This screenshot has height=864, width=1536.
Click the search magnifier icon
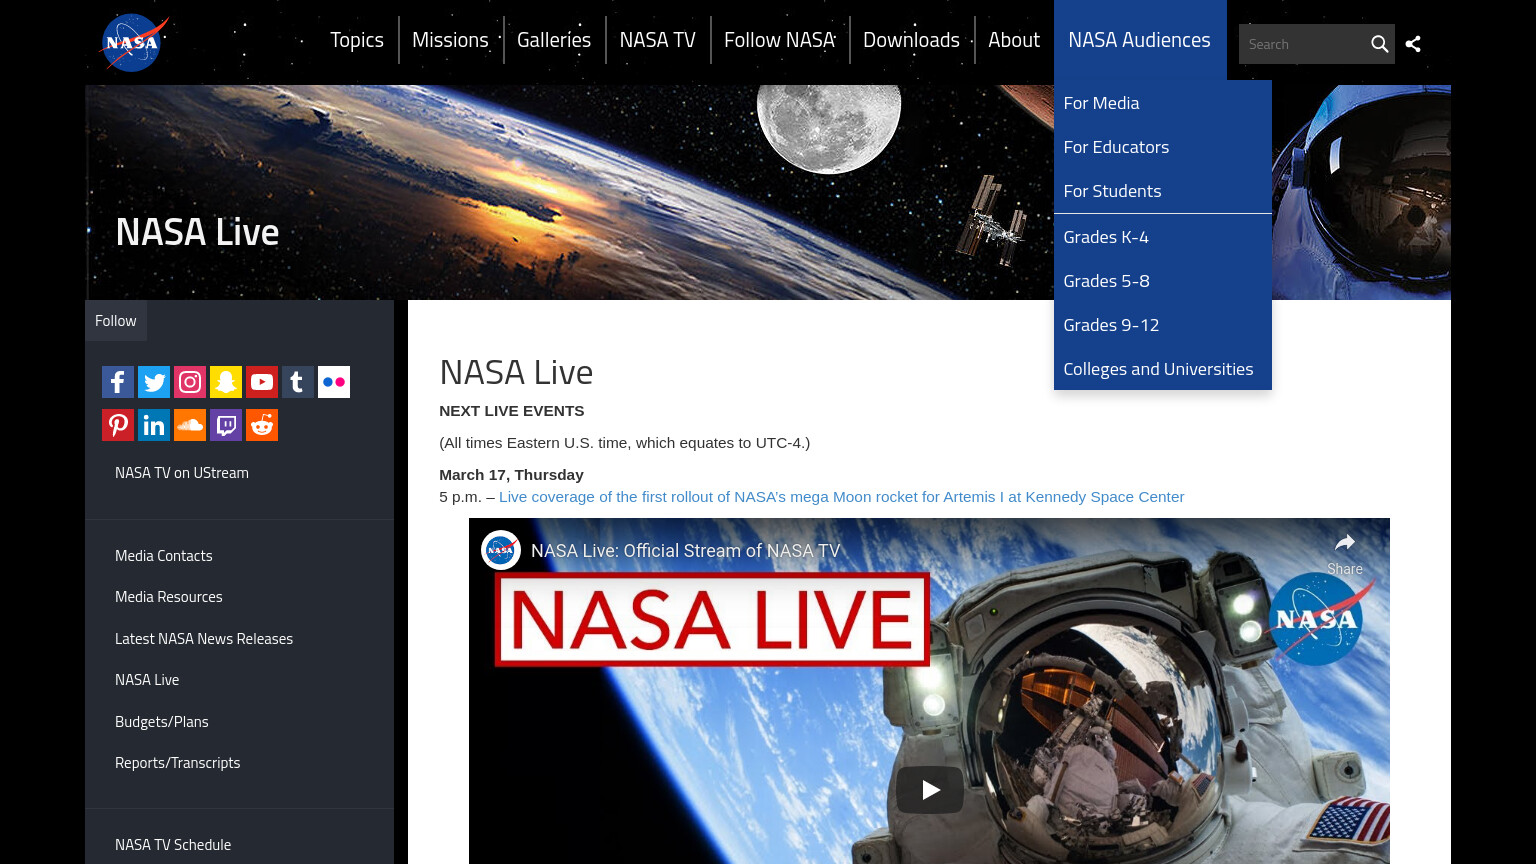point(1379,44)
